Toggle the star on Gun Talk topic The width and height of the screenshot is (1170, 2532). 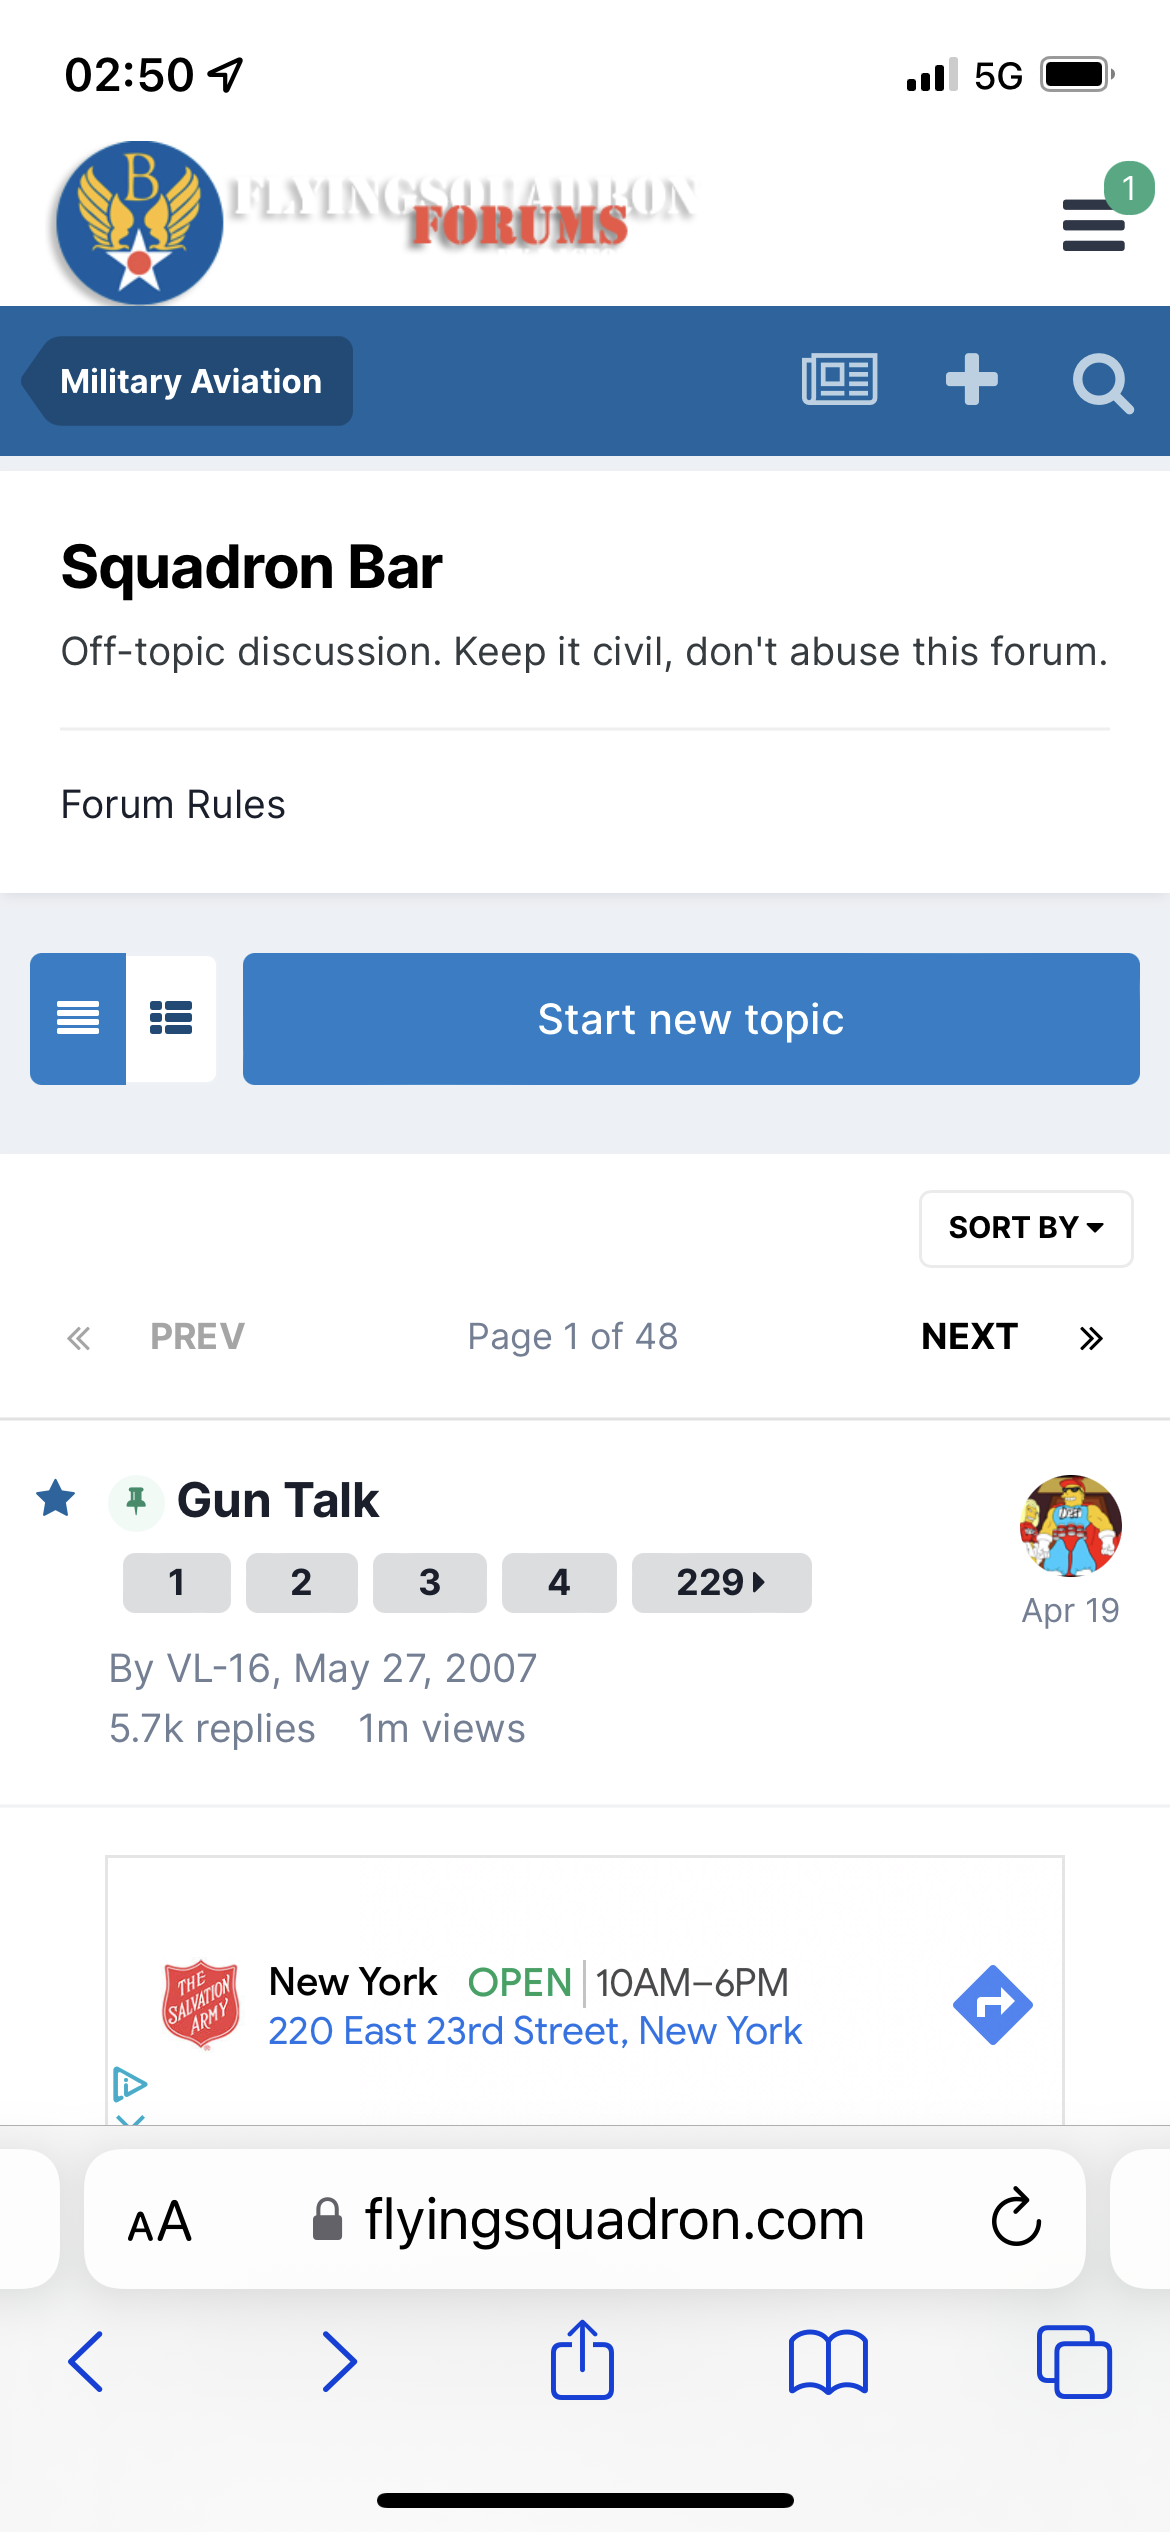pyautogui.click(x=56, y=1498)
